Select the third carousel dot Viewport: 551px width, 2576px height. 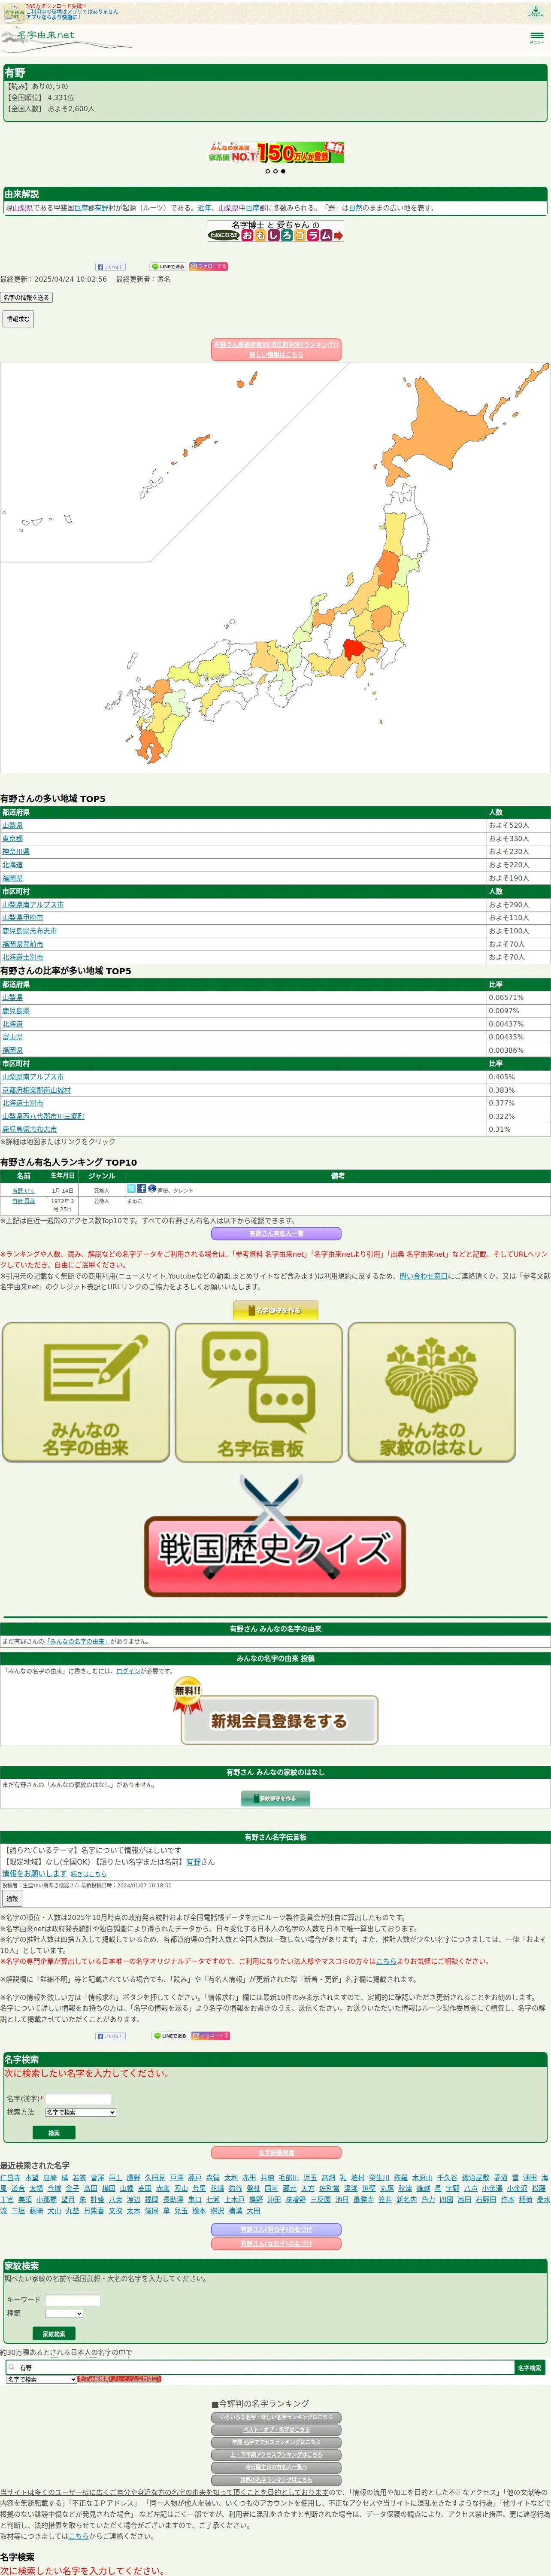coord(283,171)
